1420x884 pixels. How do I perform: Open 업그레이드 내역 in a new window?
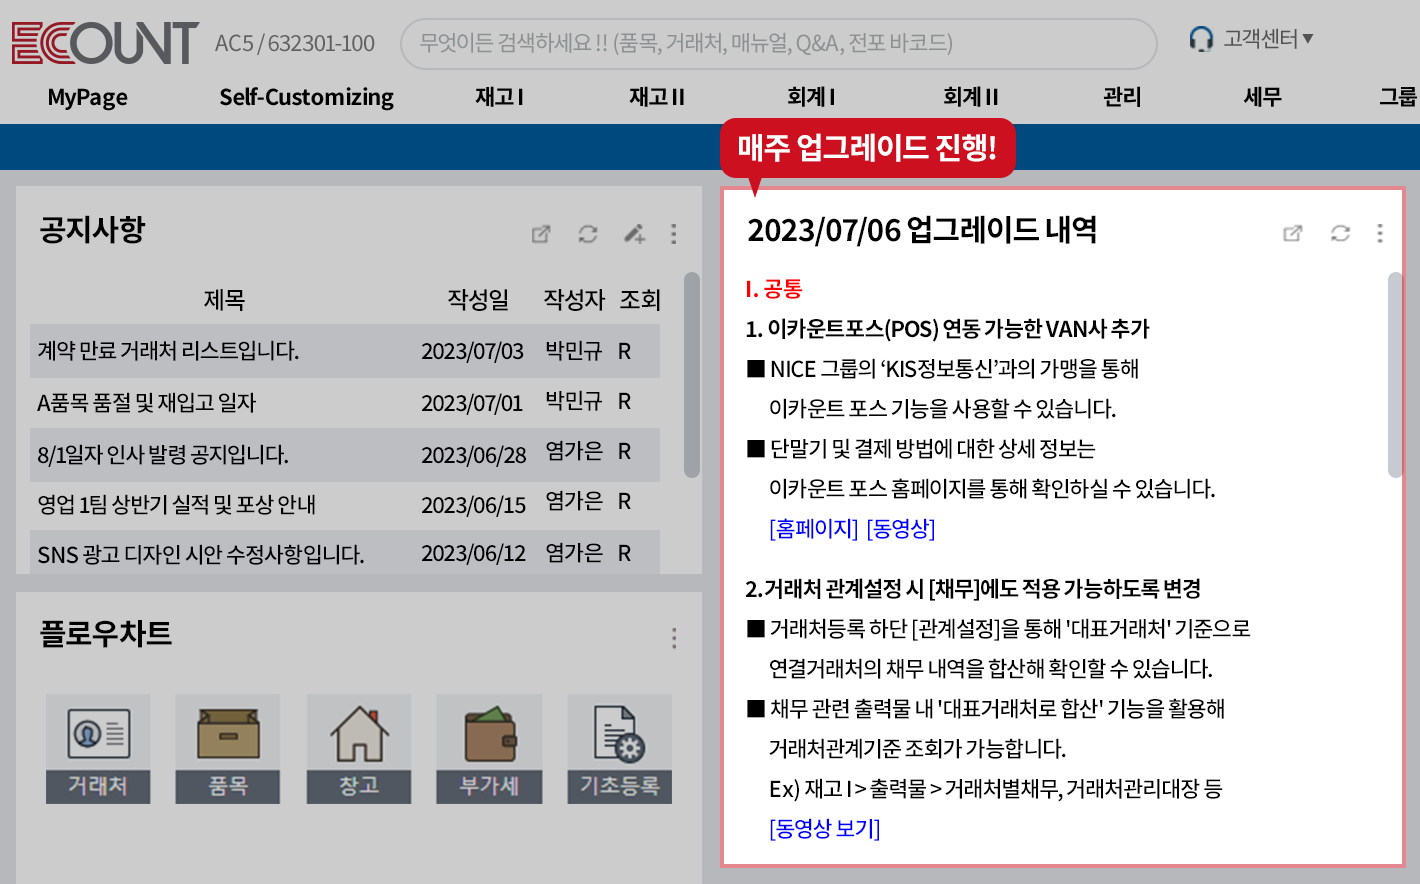coord(1293,233)
